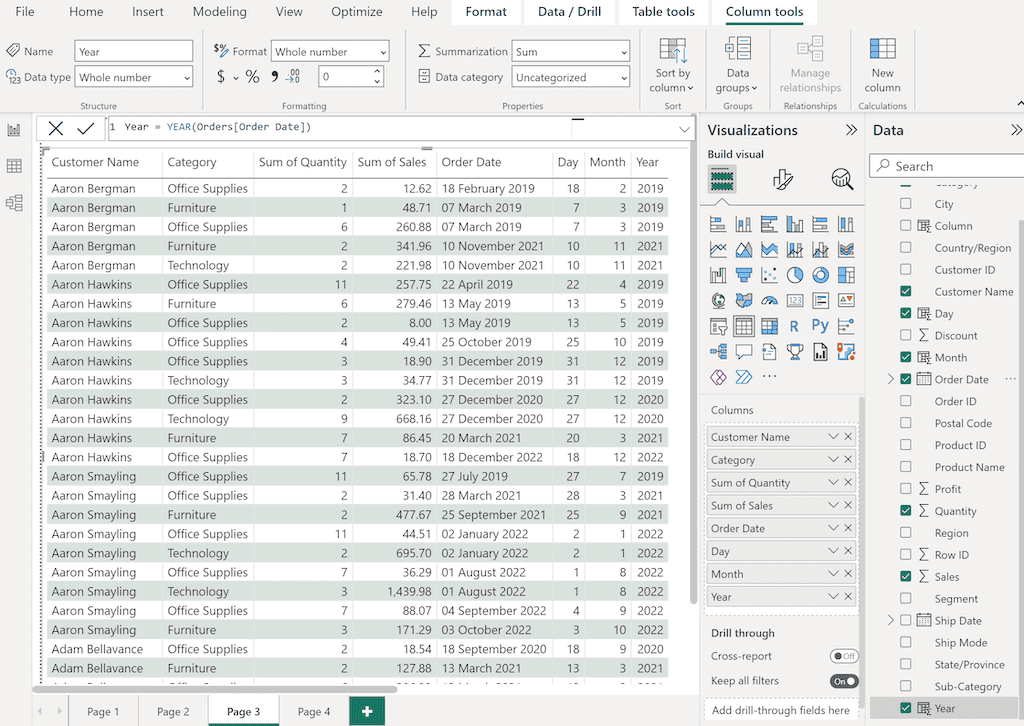Expand the Order Date hierarchy

coord(890,379)
